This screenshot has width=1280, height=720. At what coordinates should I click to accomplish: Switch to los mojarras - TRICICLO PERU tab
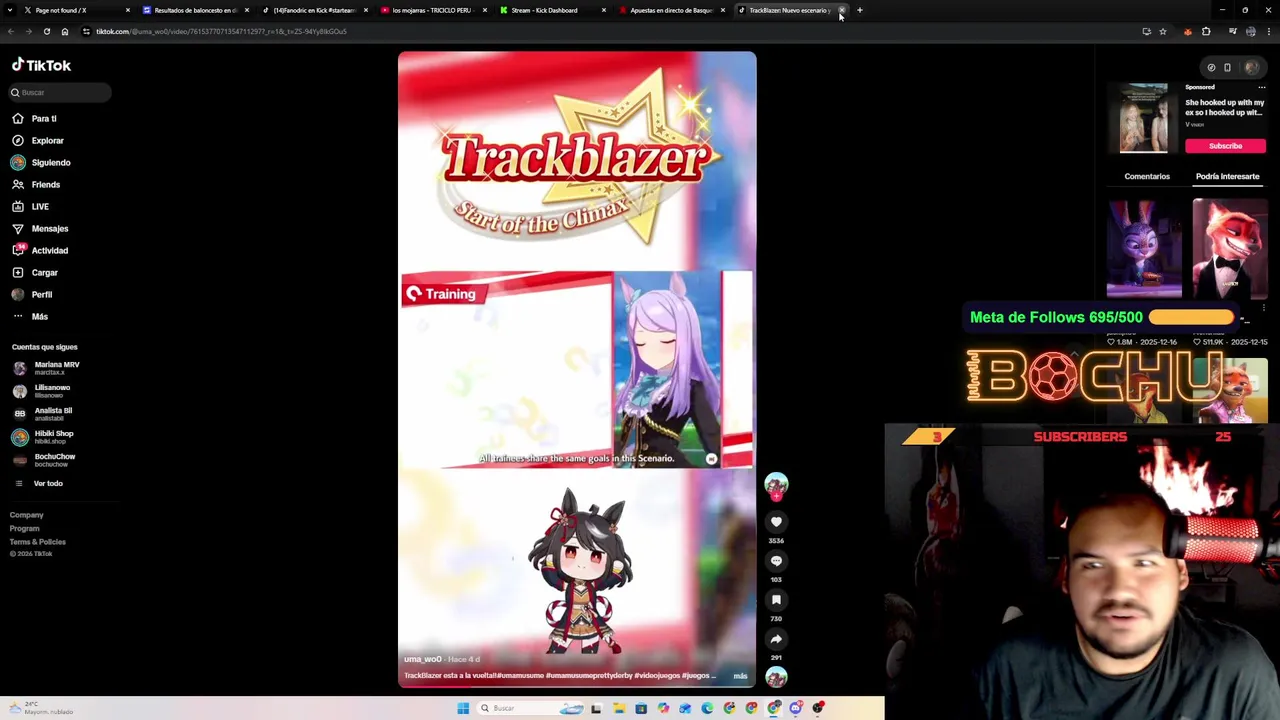pos(432,10)
